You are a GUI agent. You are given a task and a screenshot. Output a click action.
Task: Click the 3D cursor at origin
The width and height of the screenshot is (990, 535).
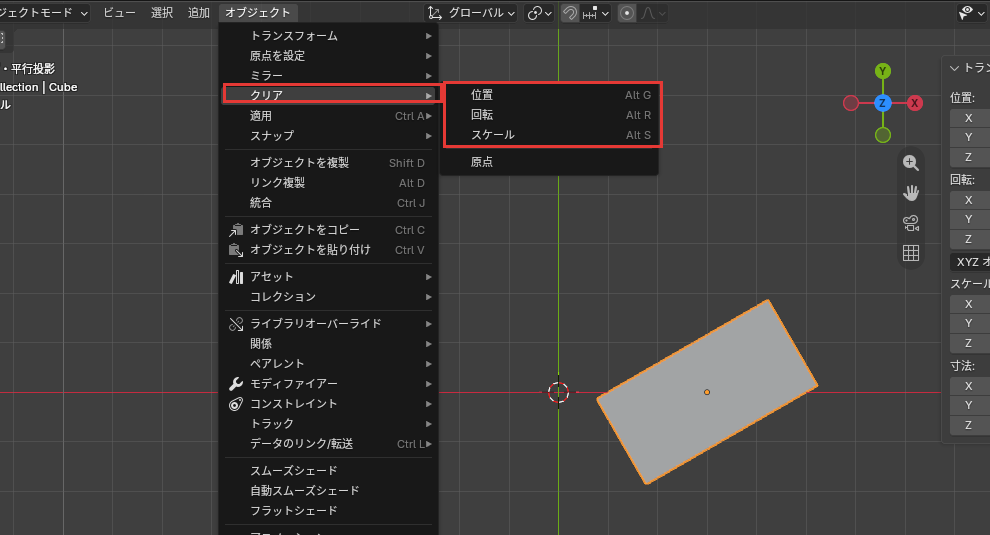pos(558,392)
